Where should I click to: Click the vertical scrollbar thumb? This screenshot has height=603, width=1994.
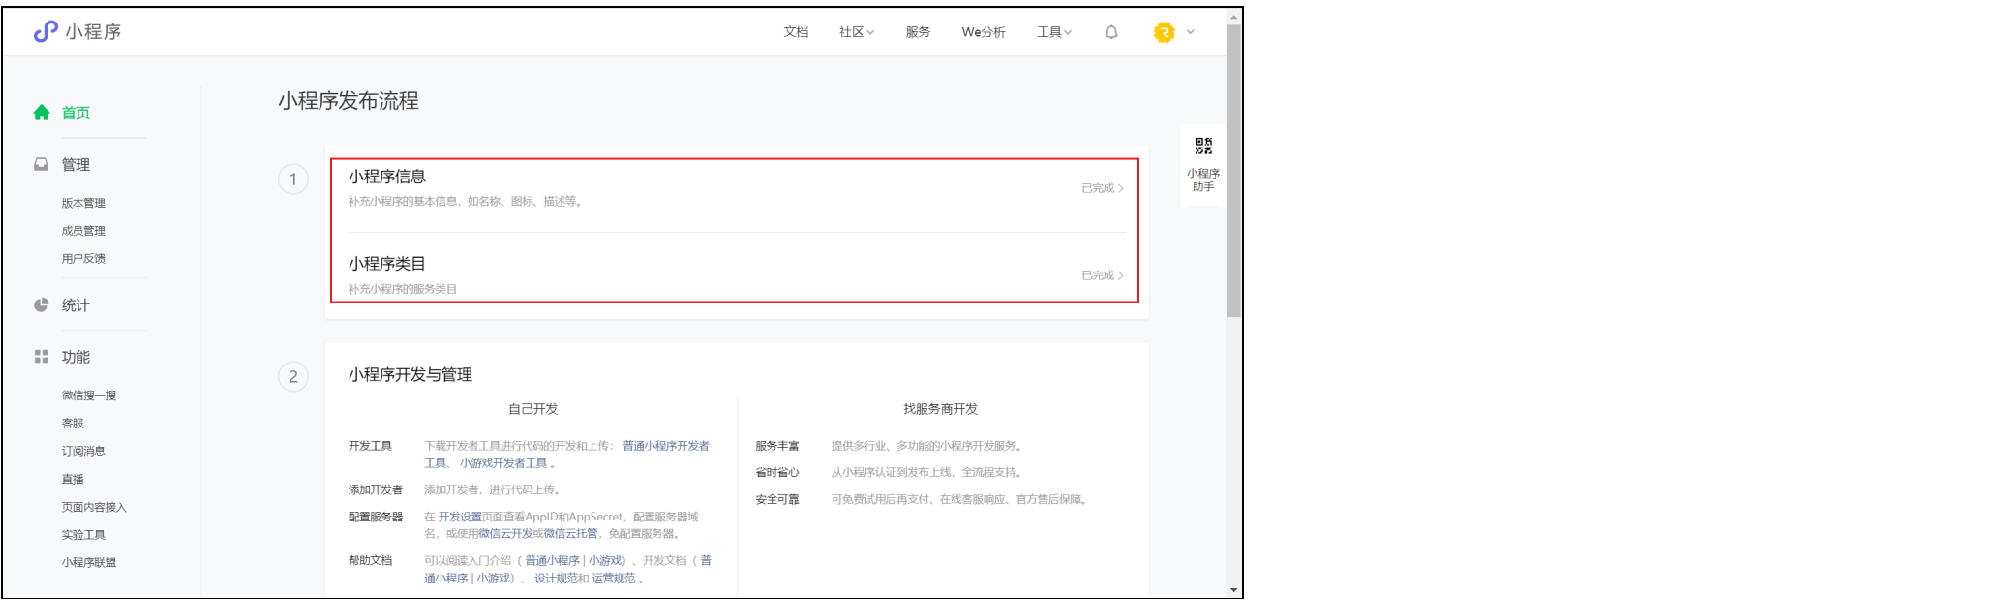tap(1234, 170)
